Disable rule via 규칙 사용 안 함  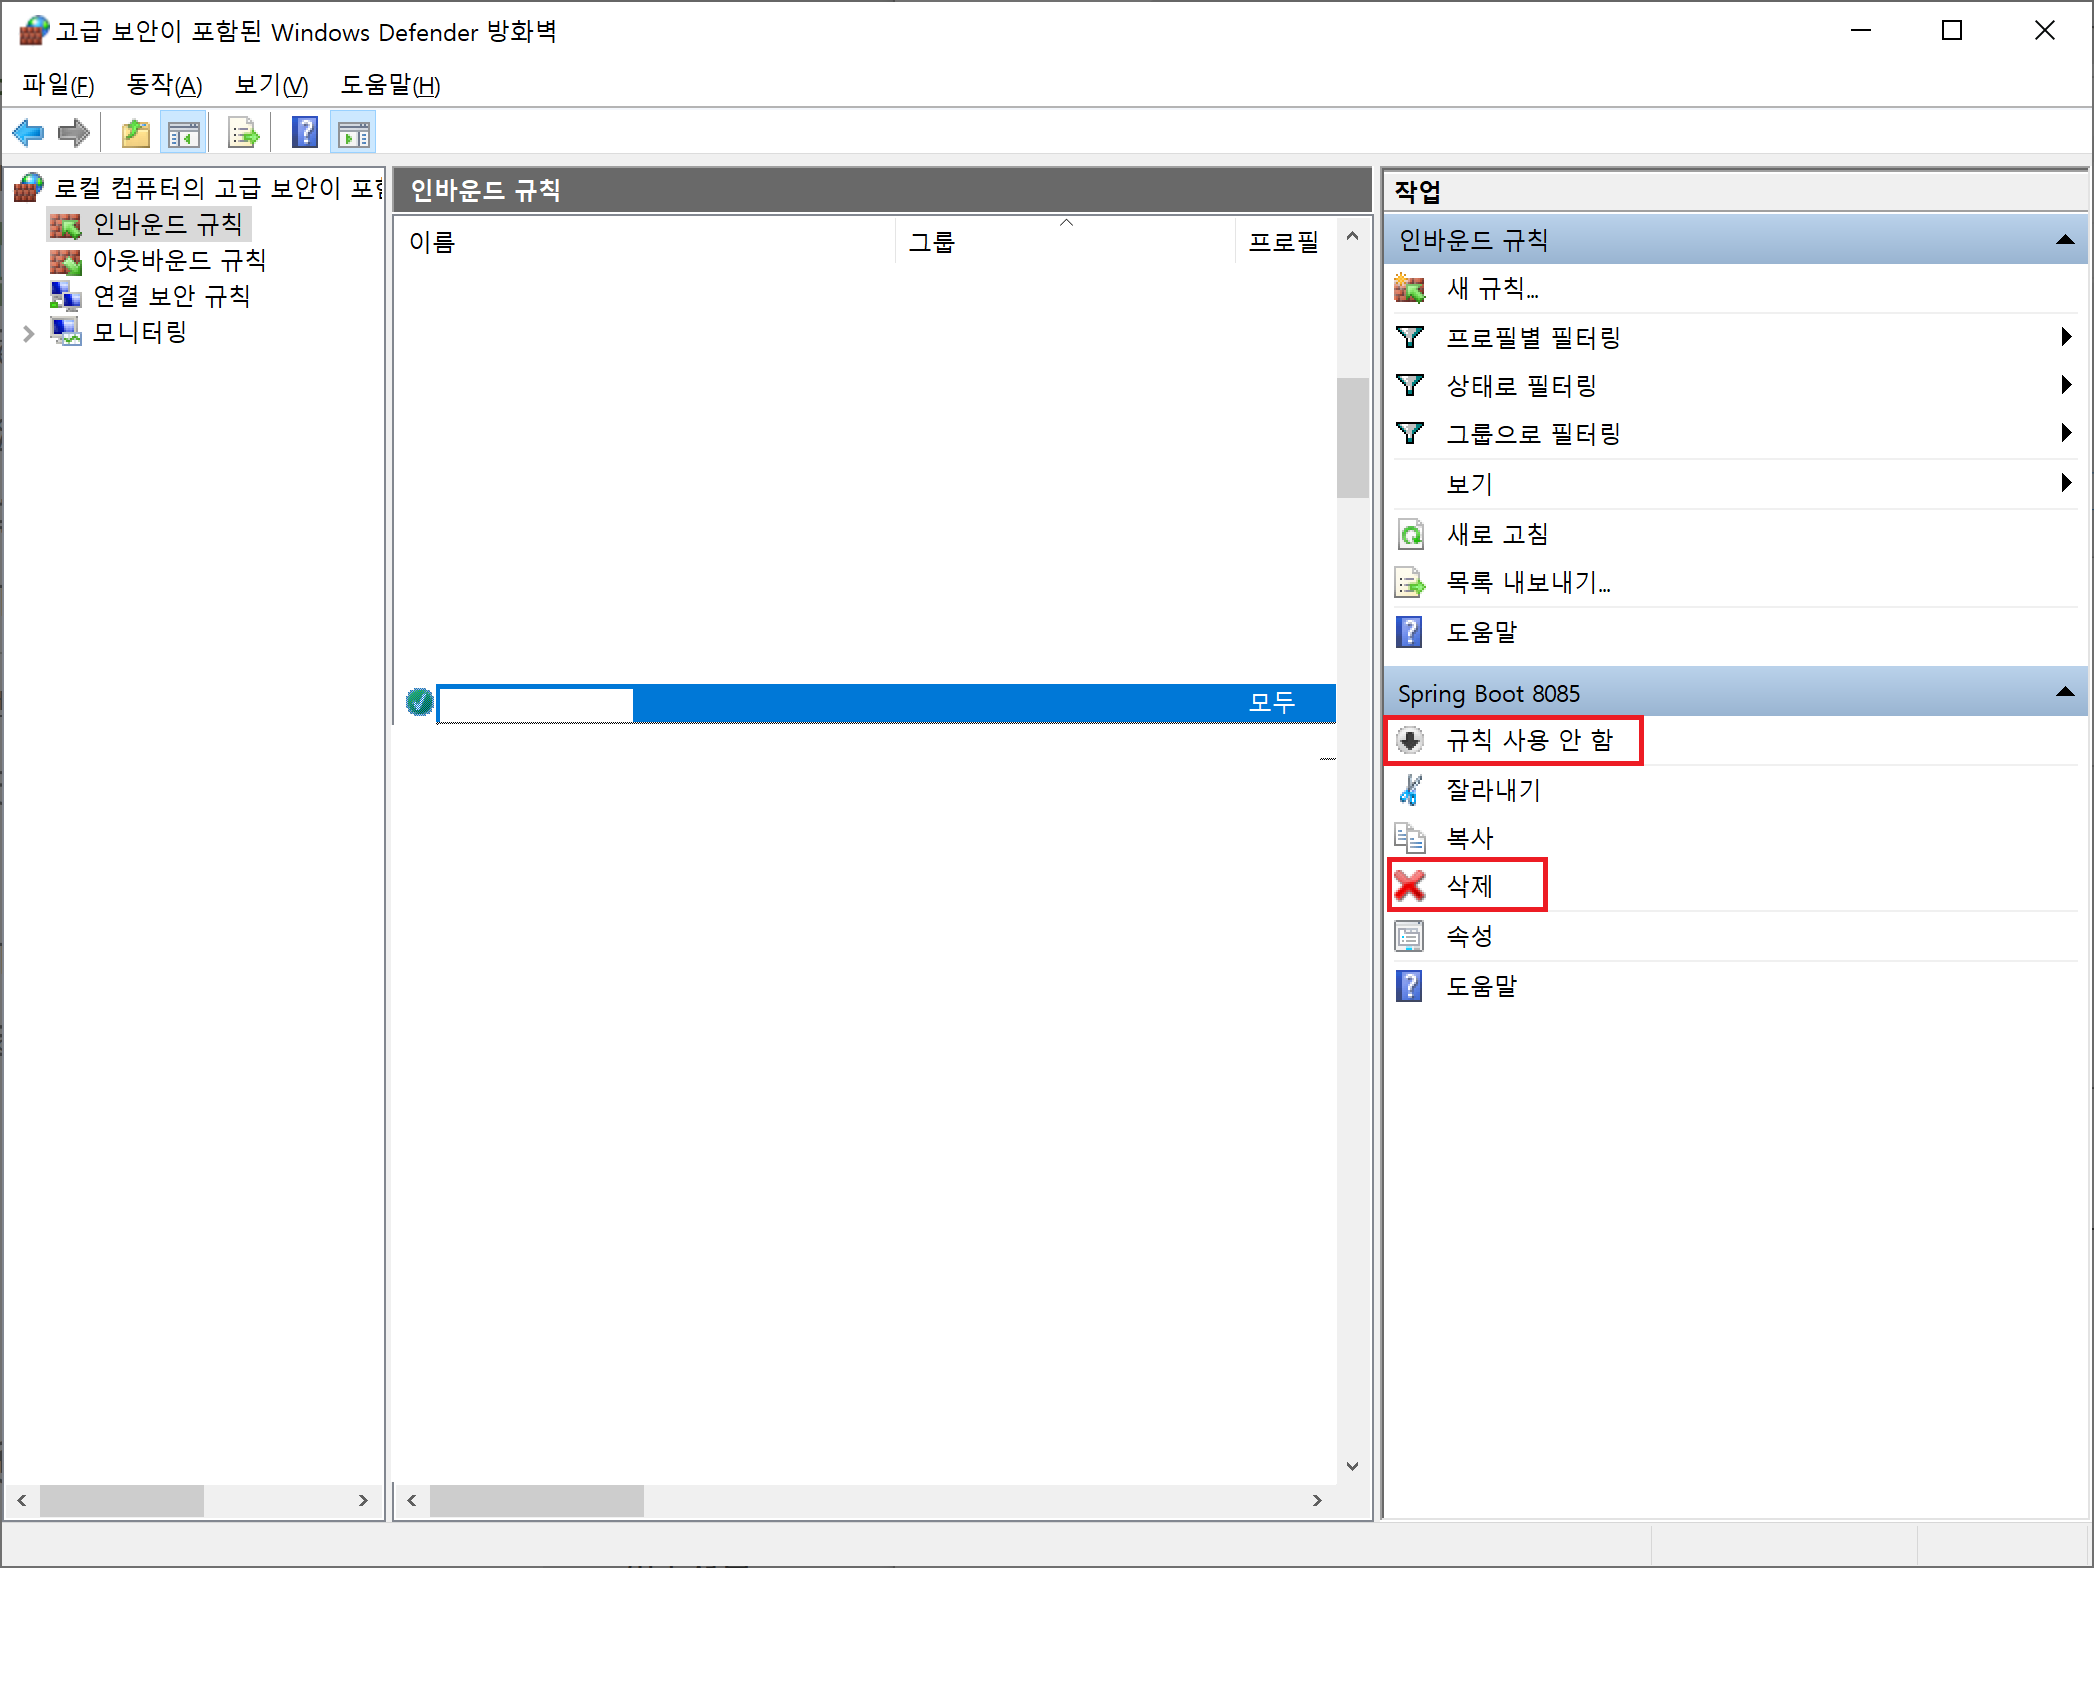tap(1528, 741)
